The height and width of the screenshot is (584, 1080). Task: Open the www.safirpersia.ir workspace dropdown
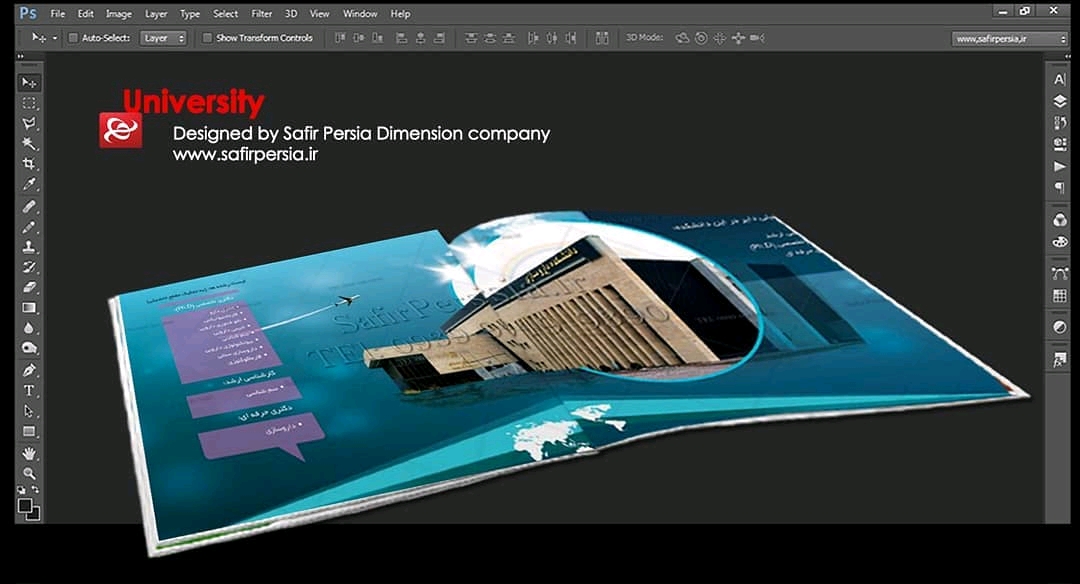pos(1009,38)
